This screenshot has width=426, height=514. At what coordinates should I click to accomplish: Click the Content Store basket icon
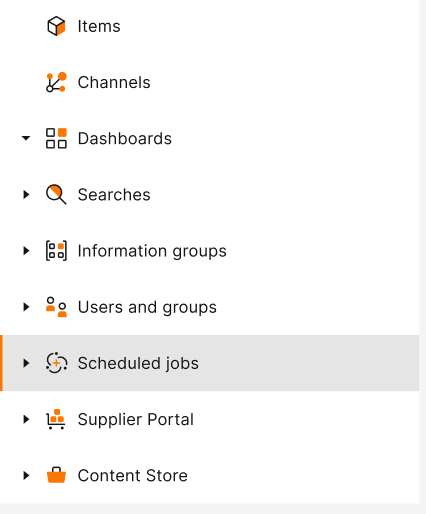(x=56, y=475)
